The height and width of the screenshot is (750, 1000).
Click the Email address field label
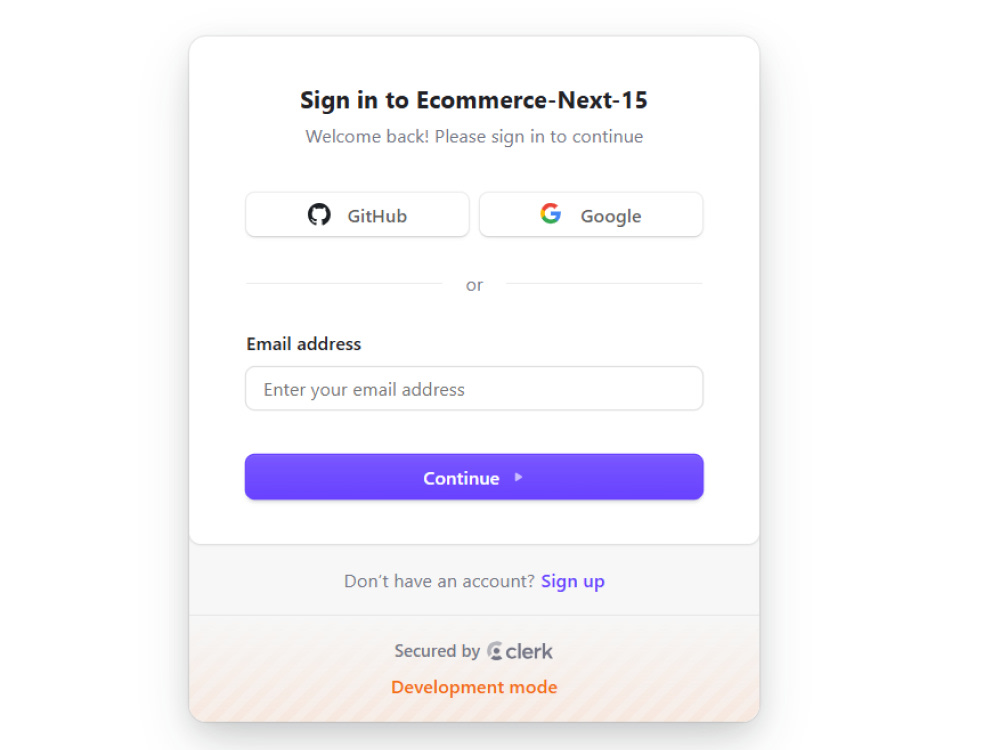303,343
